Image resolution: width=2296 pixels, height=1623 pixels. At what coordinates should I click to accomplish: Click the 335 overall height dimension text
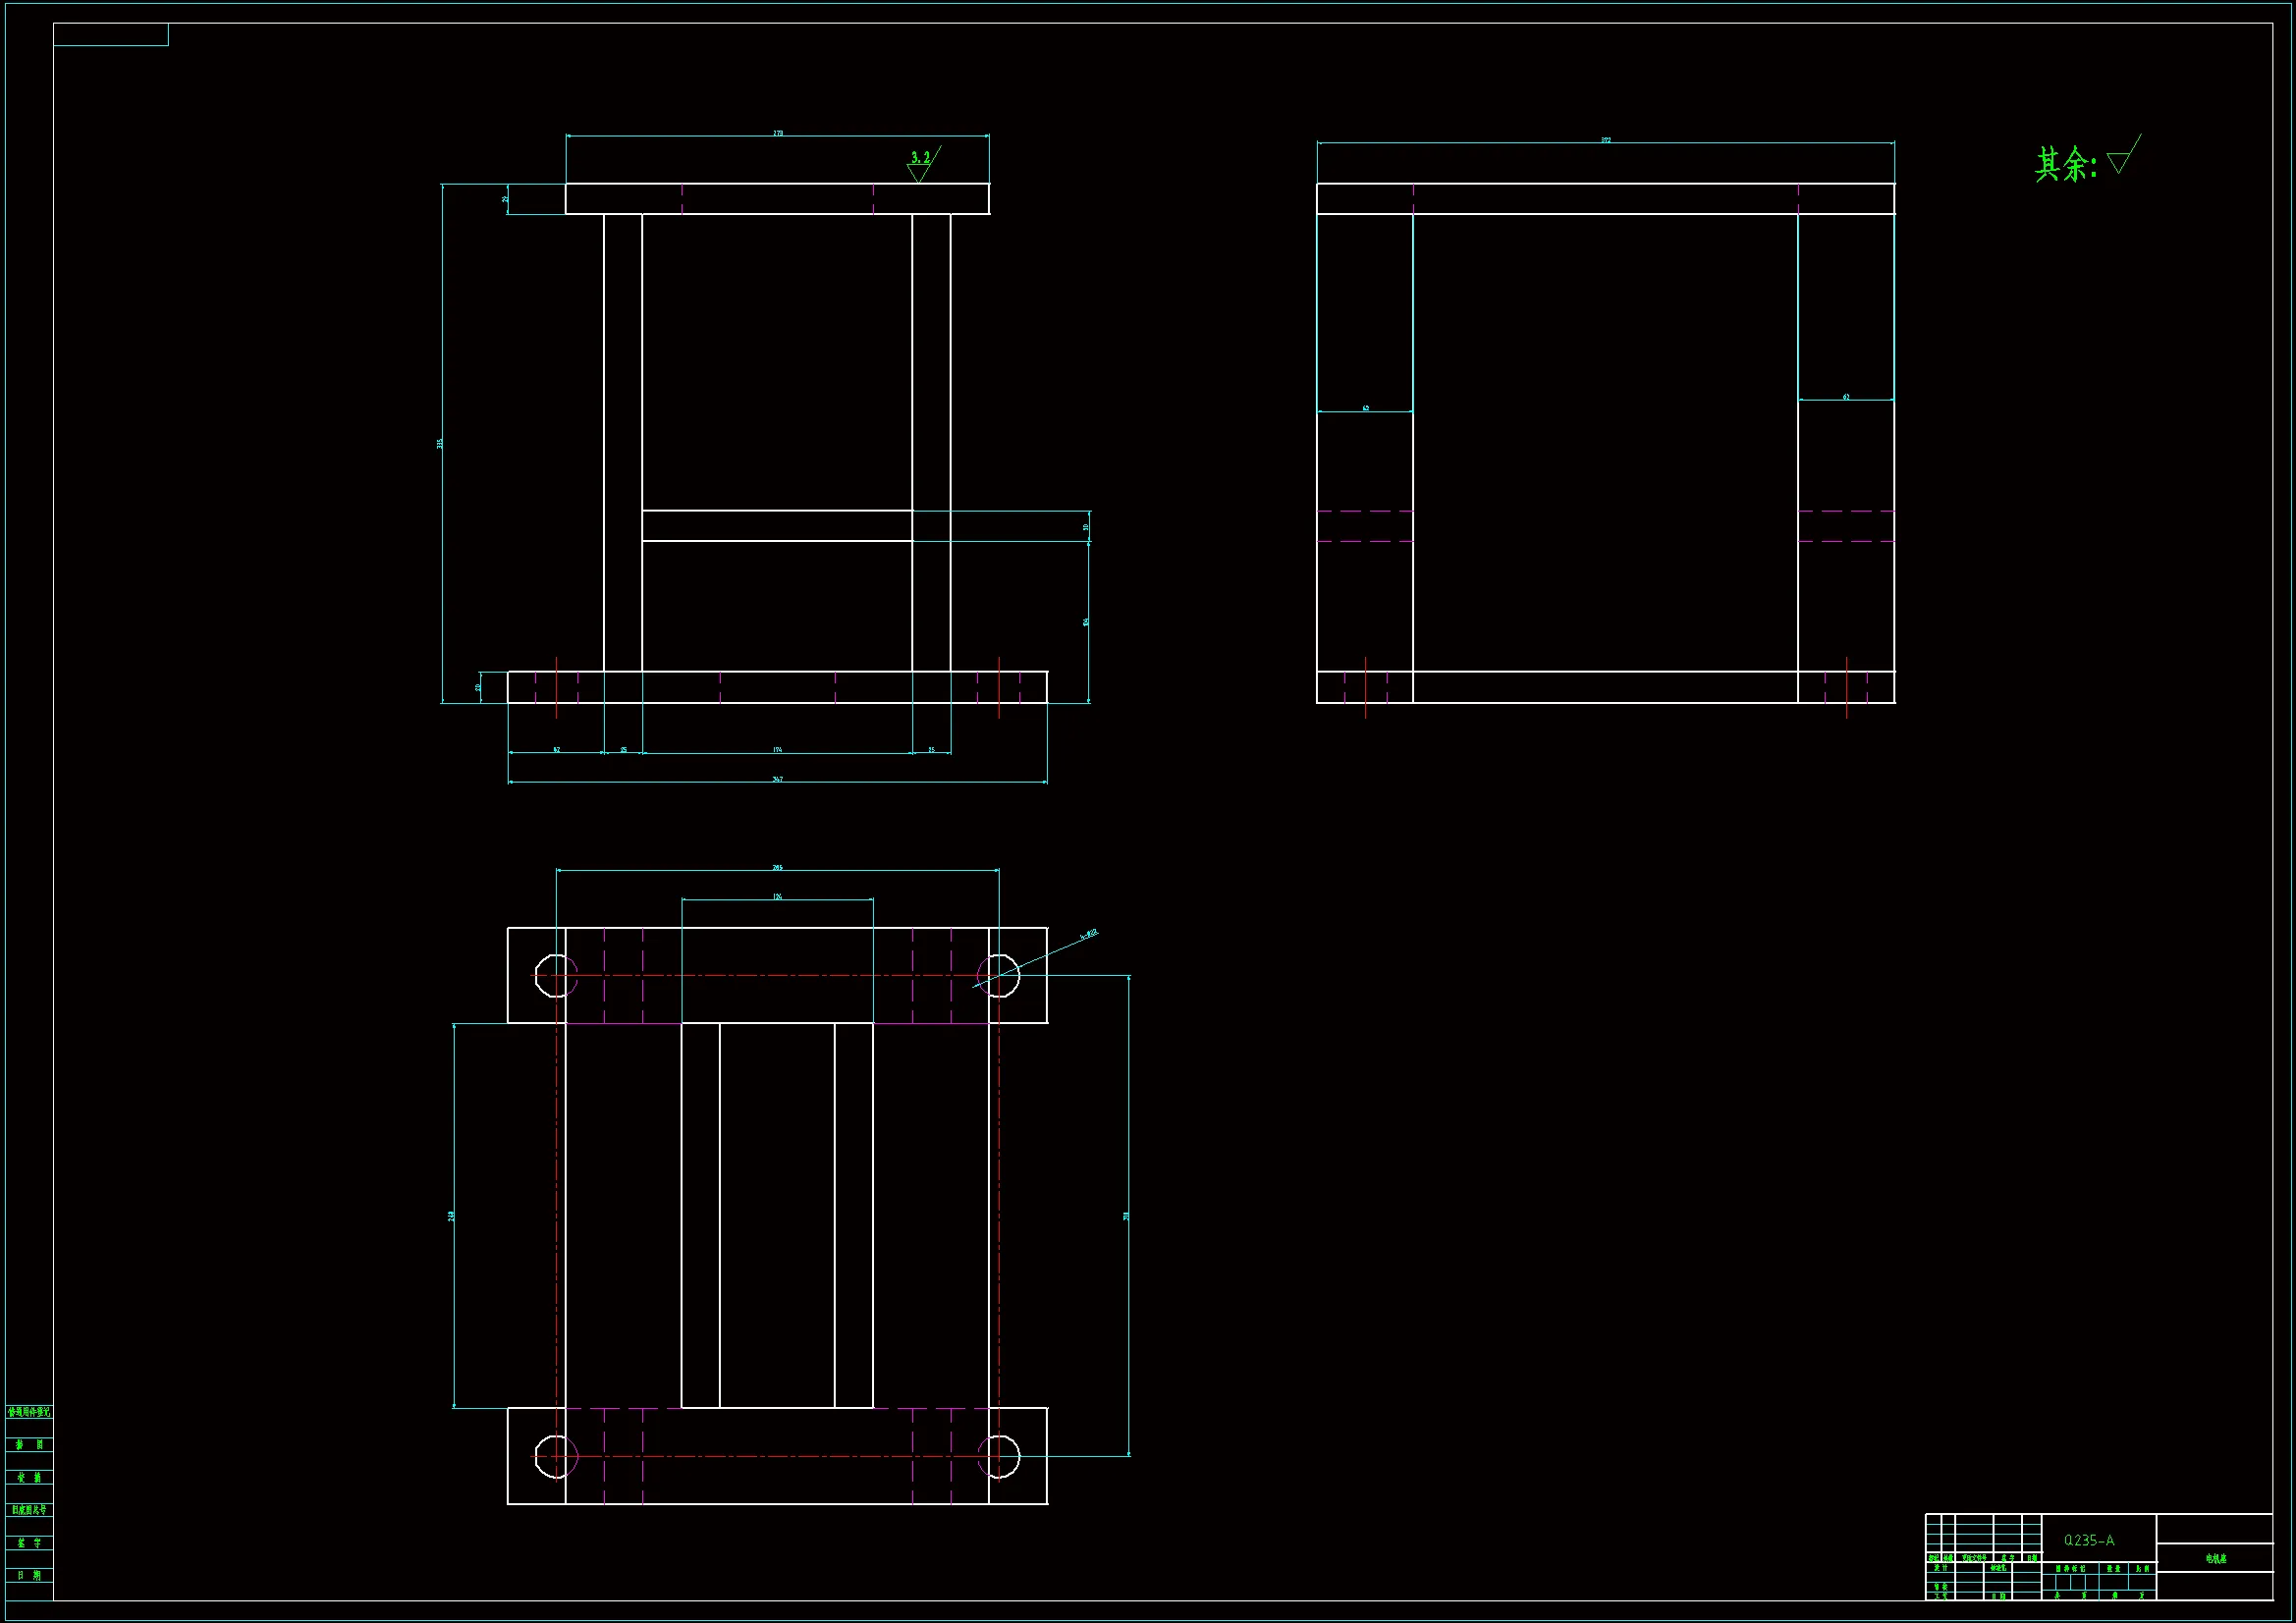[439, 443]
